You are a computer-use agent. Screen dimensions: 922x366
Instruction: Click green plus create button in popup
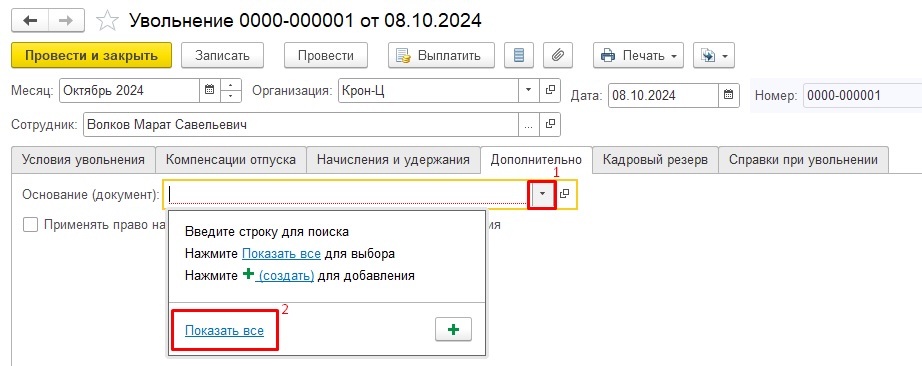(x=453, y=330)
